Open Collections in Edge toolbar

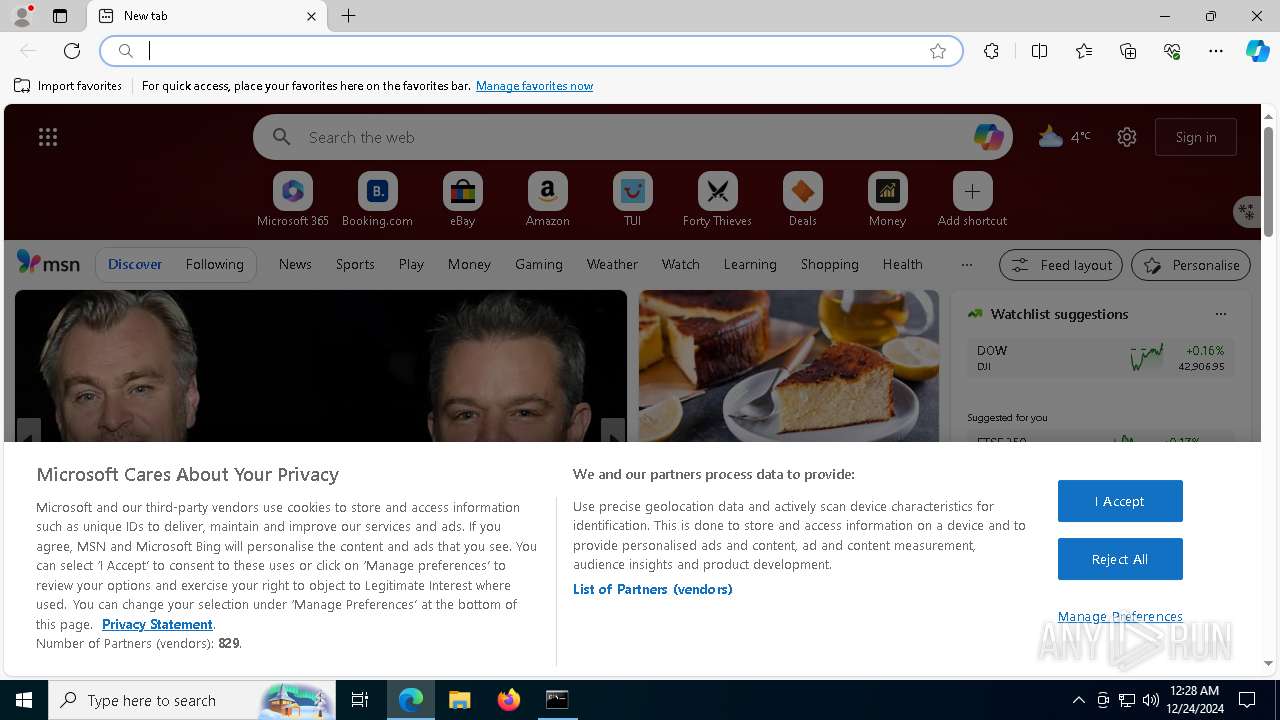pos(1128,51)
